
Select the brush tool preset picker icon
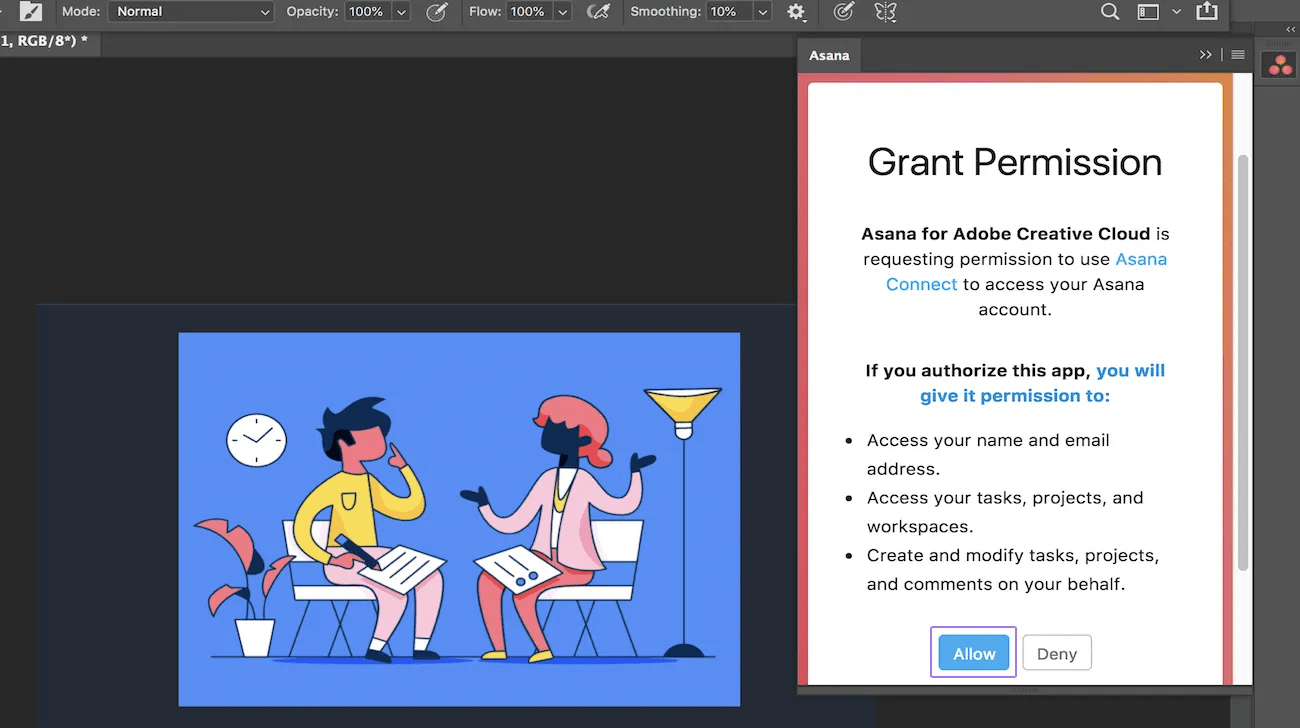pos(31,12)
